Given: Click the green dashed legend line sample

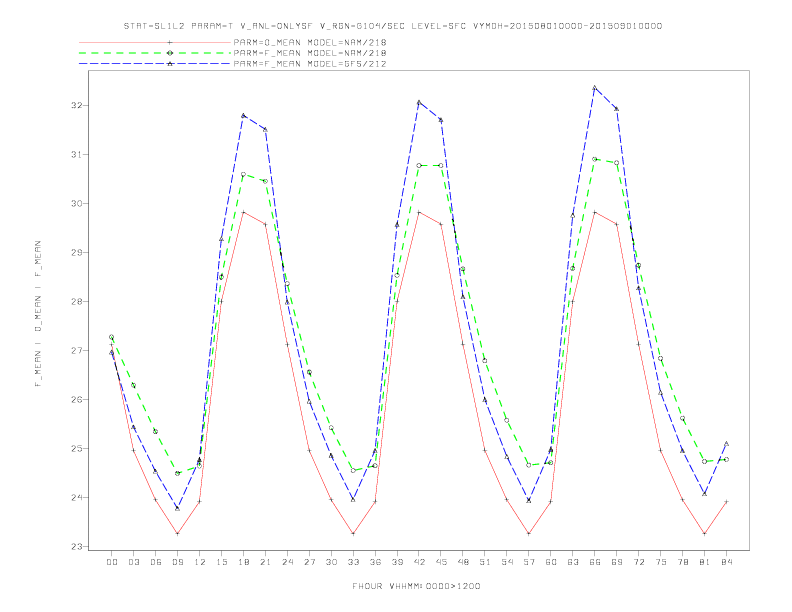Looking at the screenshot, I should [155, 53].
